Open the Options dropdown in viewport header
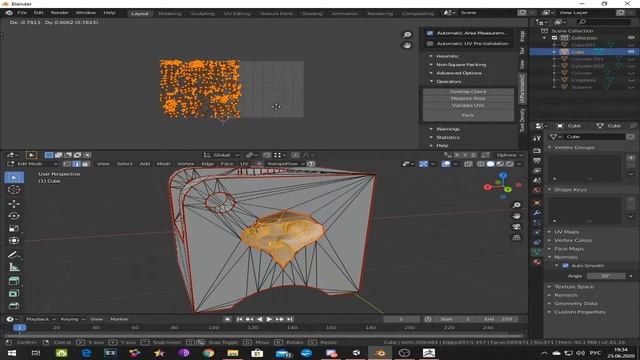Image resolution: width=640 pixels, height=360 pixels. point(509,155)
